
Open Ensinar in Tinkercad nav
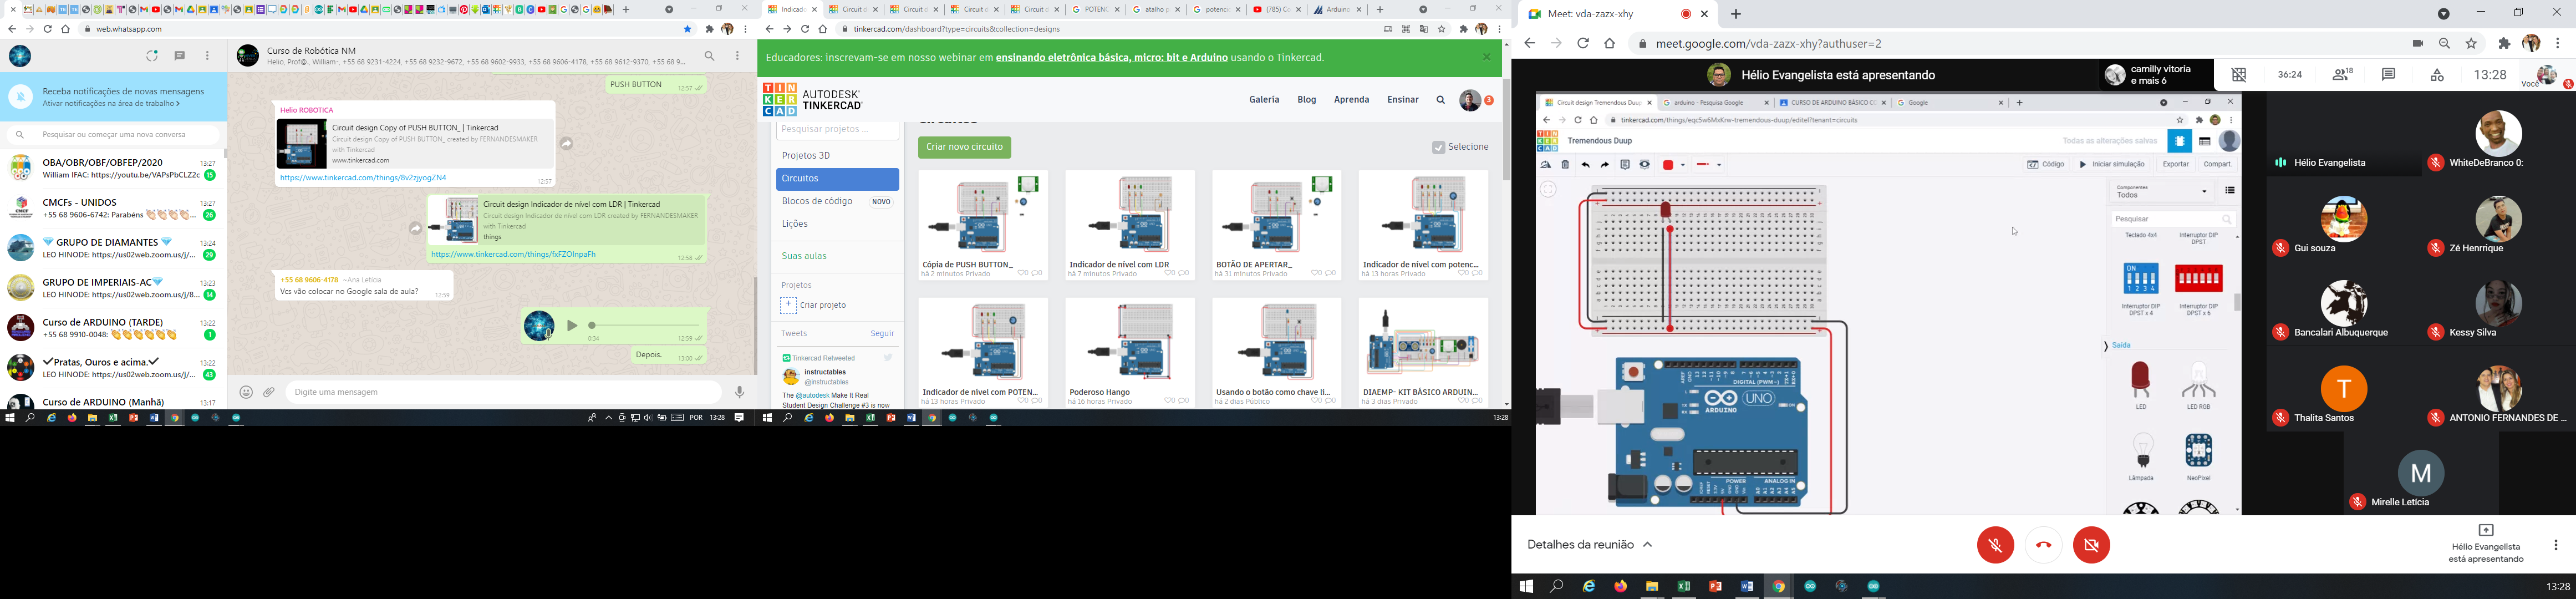coord(1403,100)
